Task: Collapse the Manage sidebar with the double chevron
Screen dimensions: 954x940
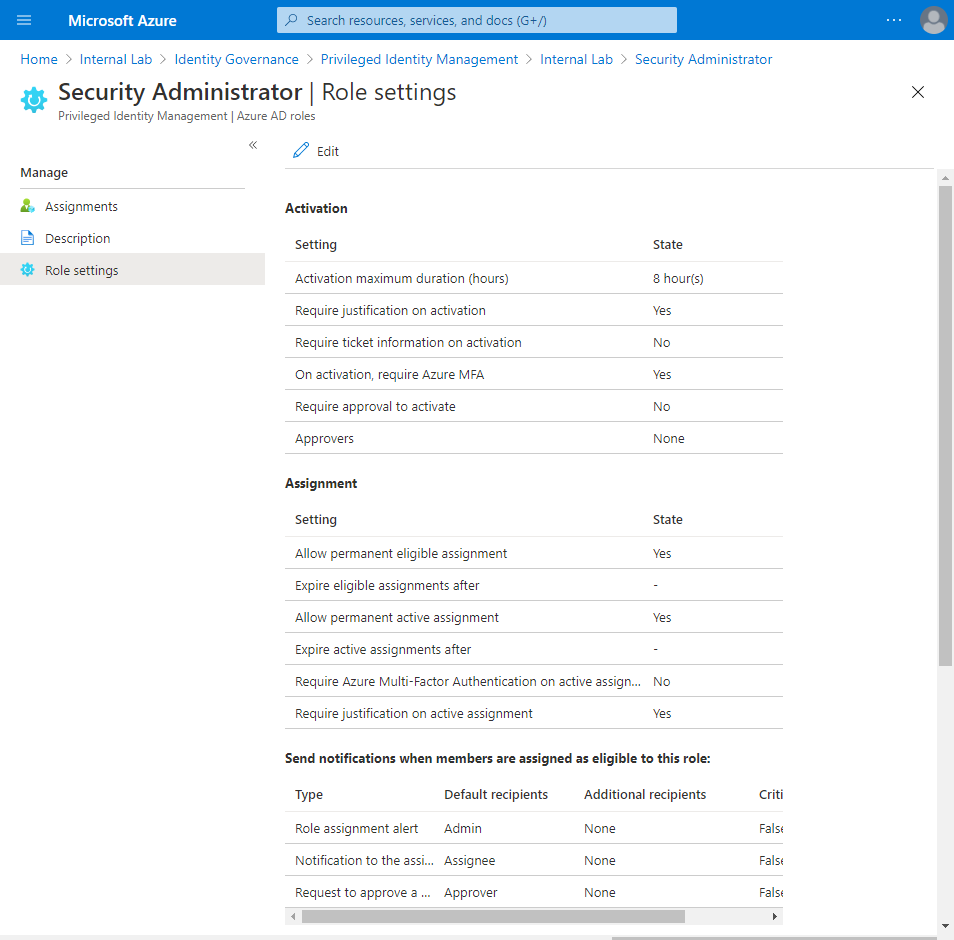Action: 253,145
